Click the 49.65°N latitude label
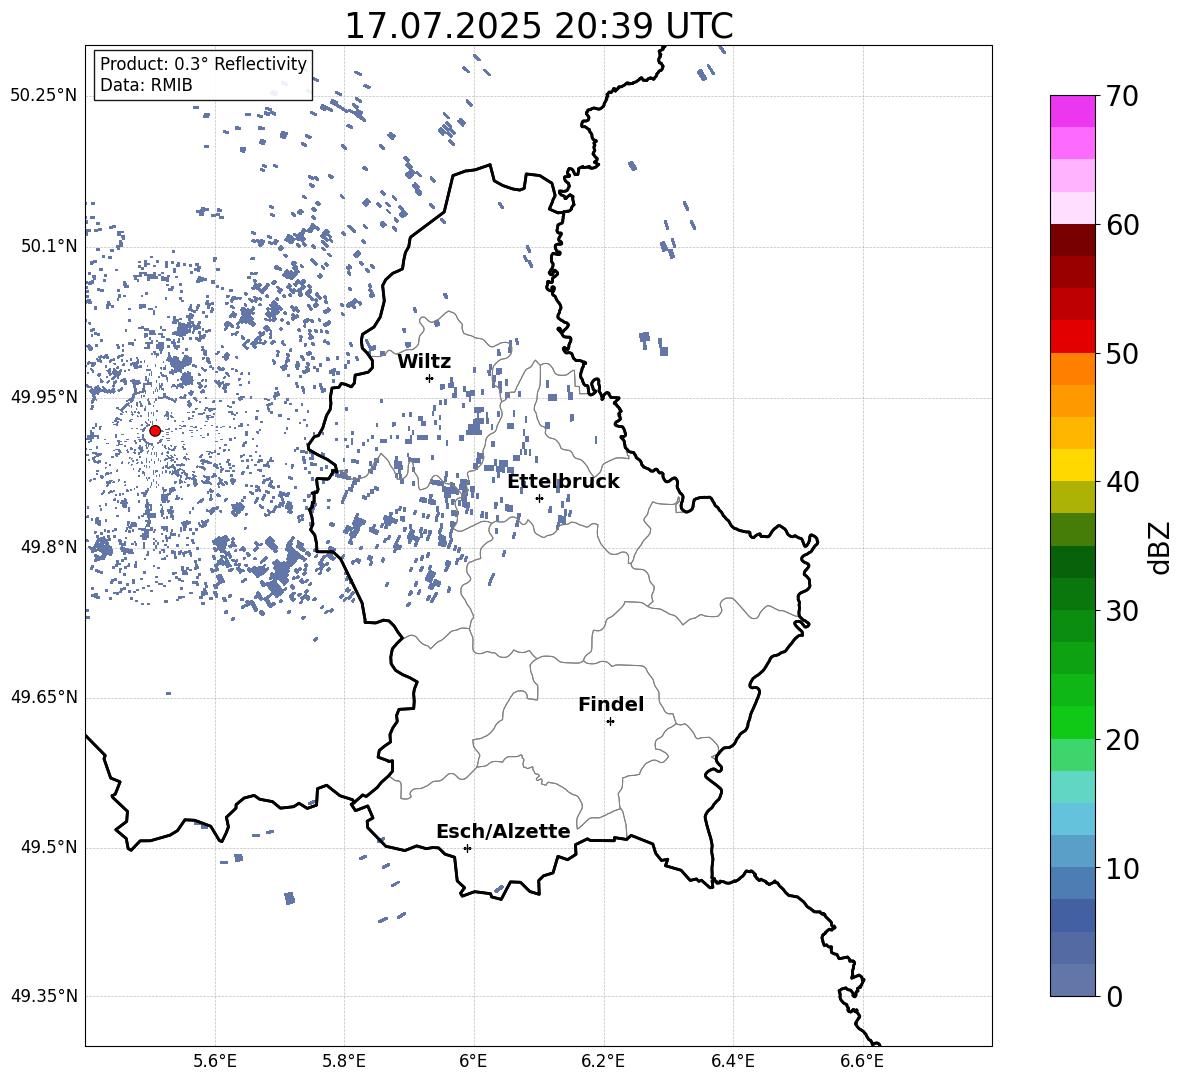 coord(44,697)
